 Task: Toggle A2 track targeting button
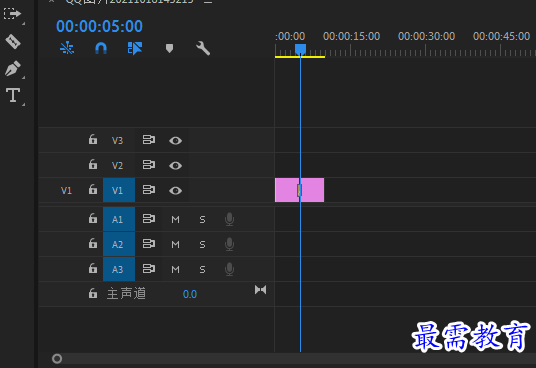pos(119,244)
